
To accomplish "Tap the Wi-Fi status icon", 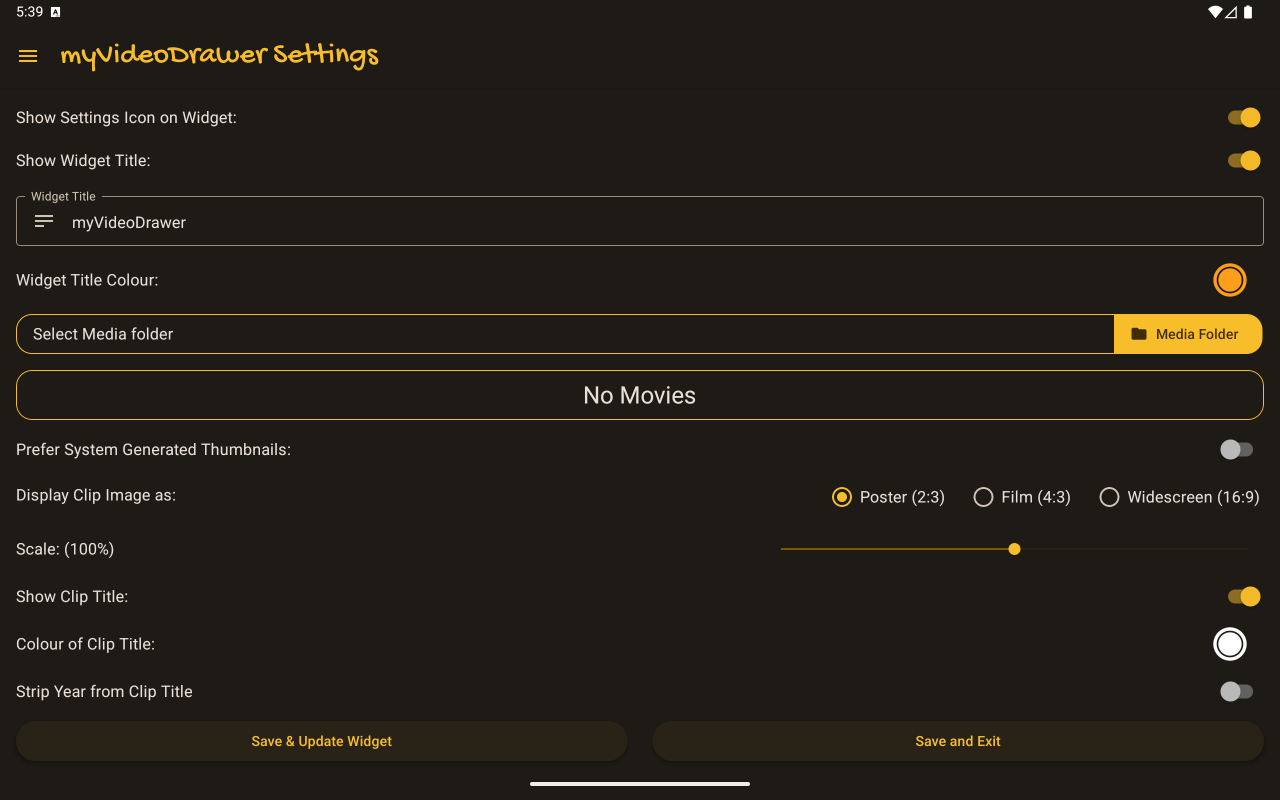I will click(x=1214, y=12).
